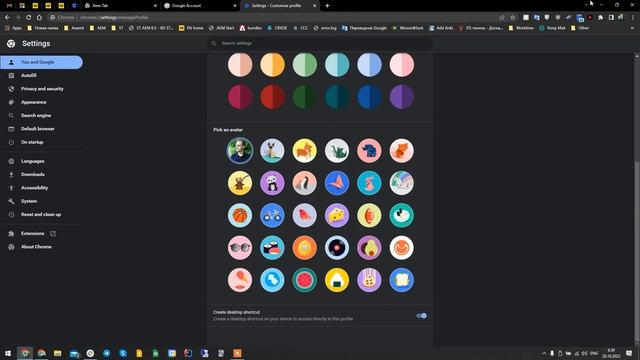The height and width of the screenshot is (360, 640).
Task: Choose the basketball avatar
Action: pyautogui.click(x=240, y=215)
